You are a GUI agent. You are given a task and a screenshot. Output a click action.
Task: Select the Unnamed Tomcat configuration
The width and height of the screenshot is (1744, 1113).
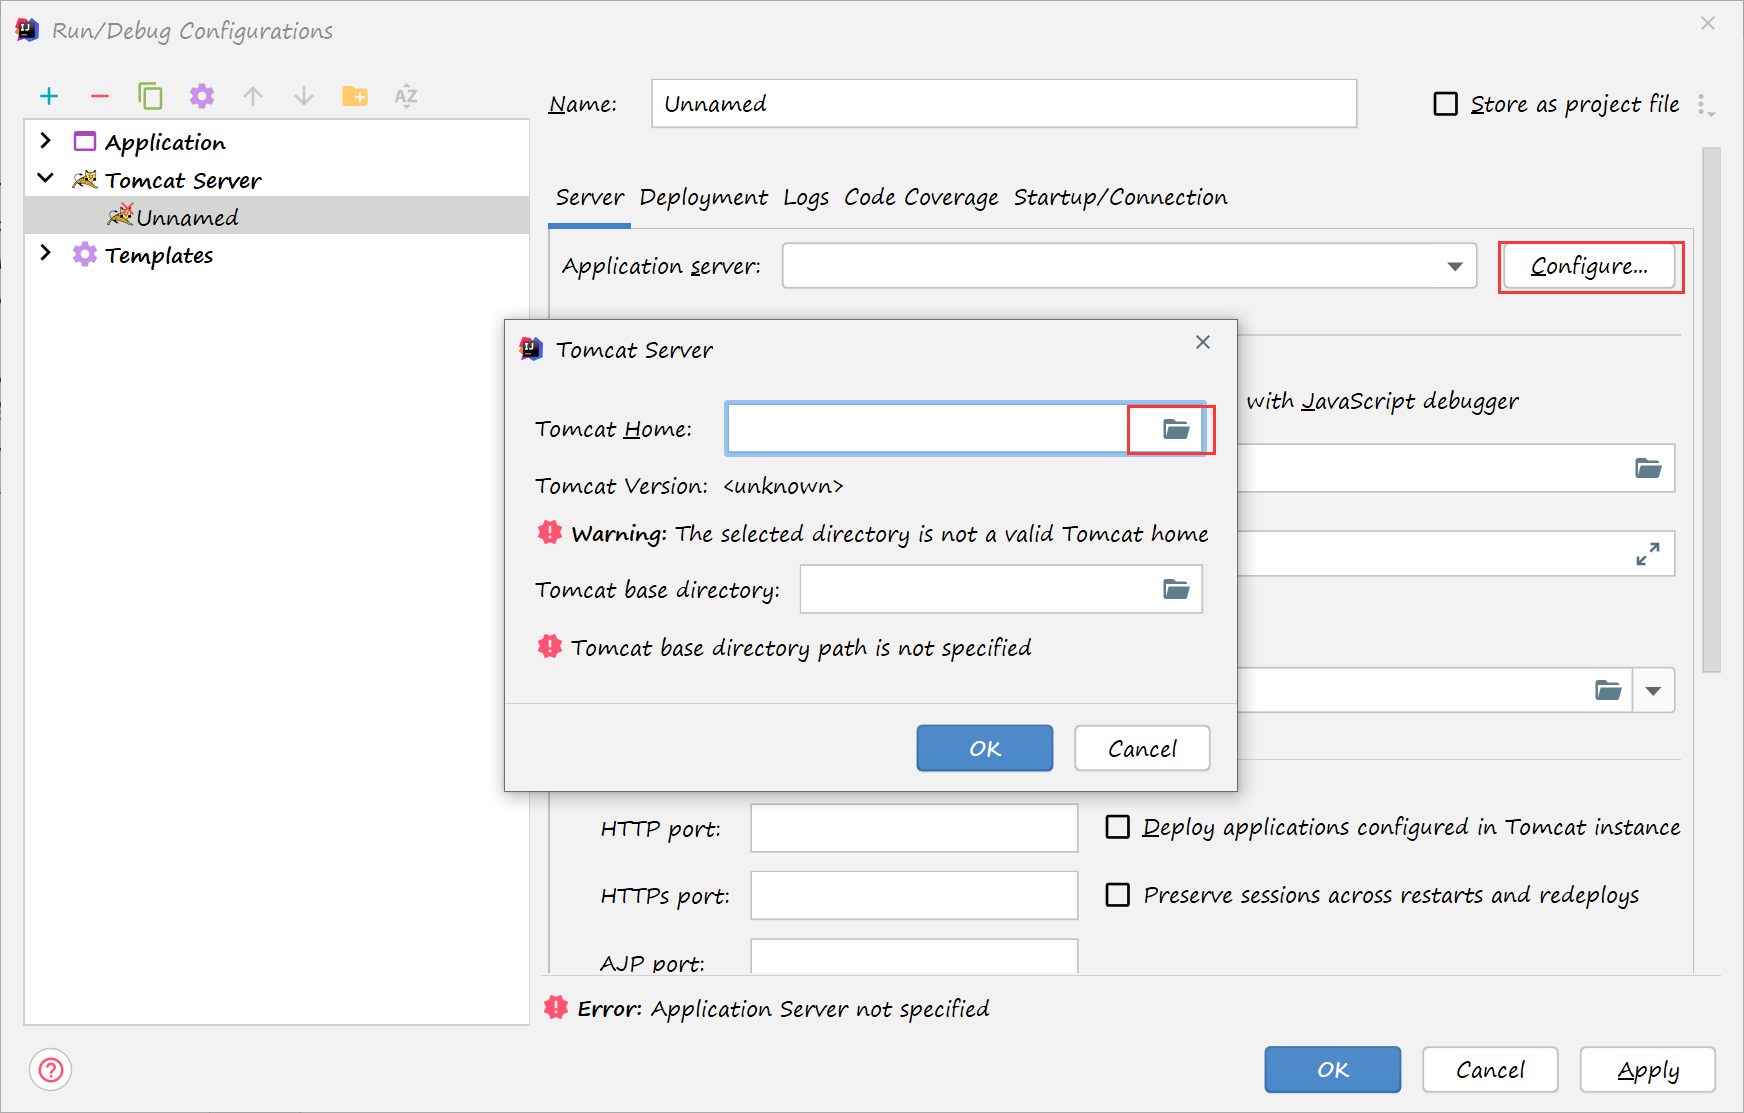277,216
